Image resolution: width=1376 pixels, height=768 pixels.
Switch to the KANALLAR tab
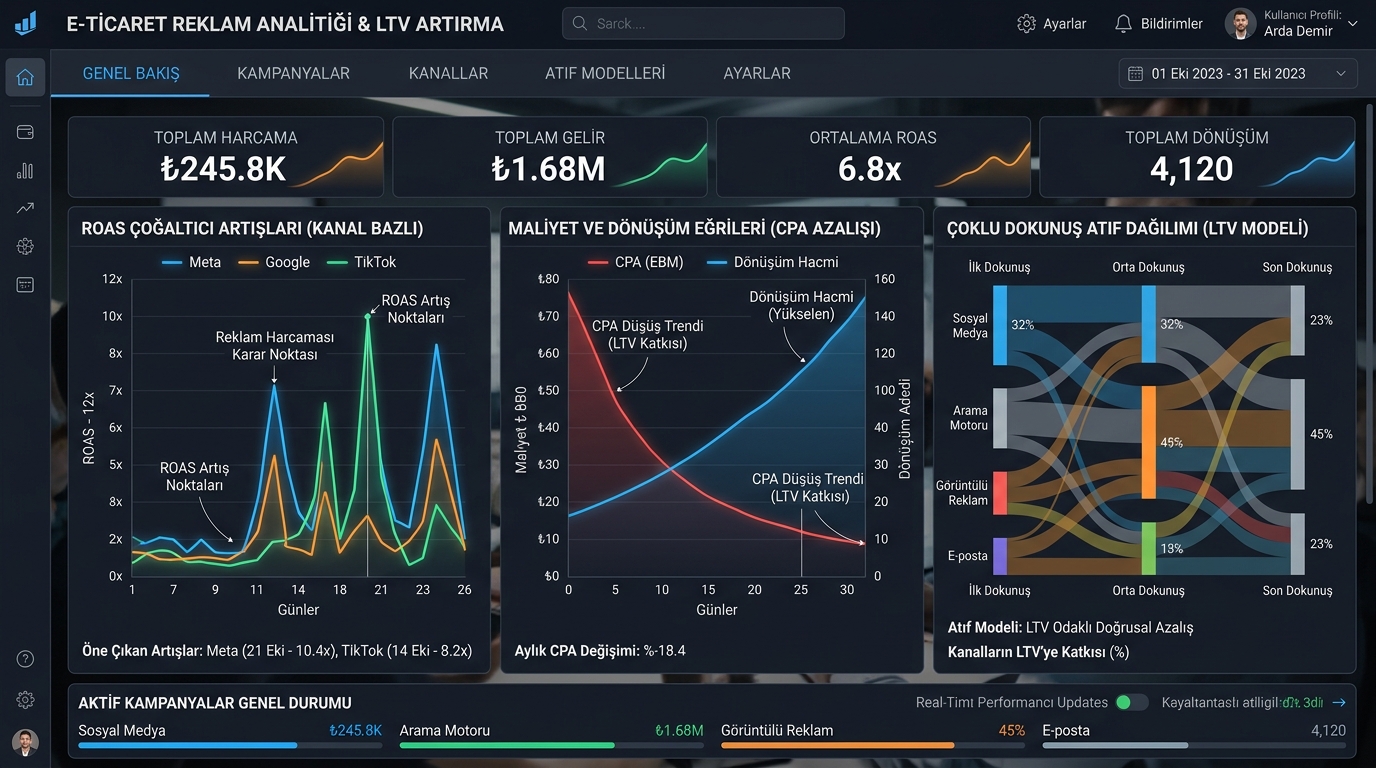(448, 73)
